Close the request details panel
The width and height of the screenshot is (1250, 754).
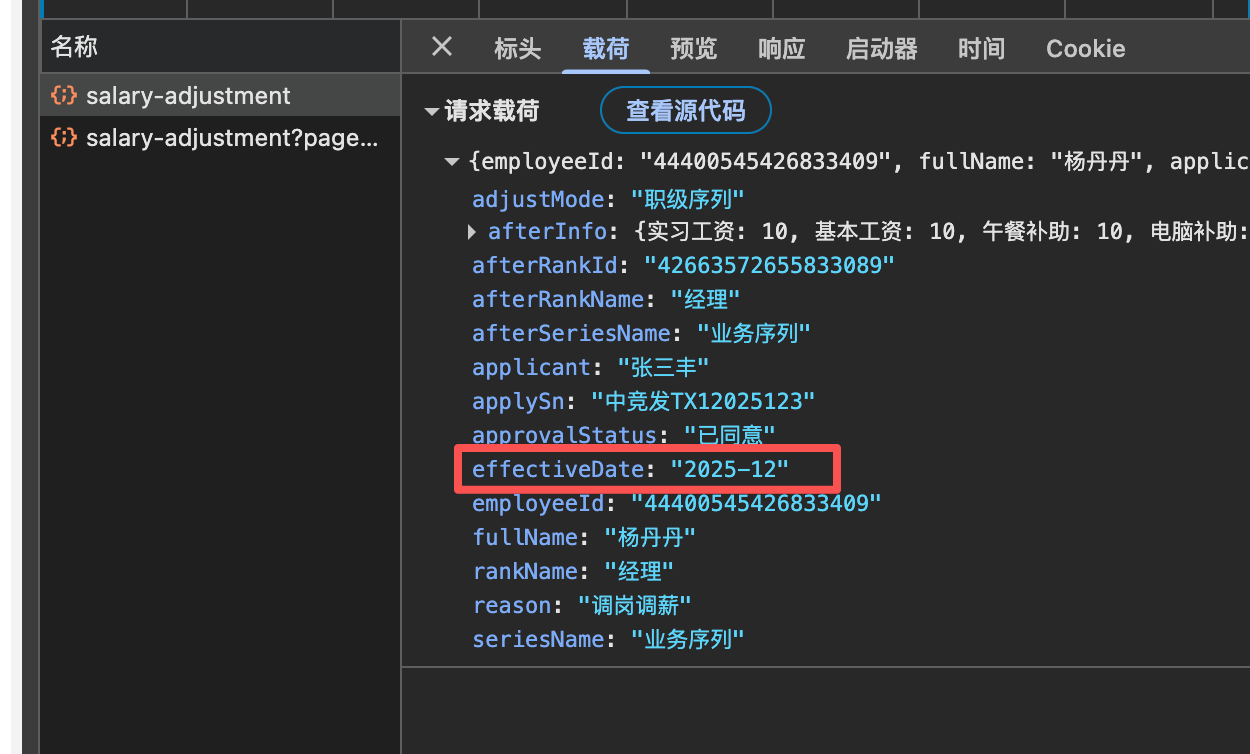(x=441, y=47)
